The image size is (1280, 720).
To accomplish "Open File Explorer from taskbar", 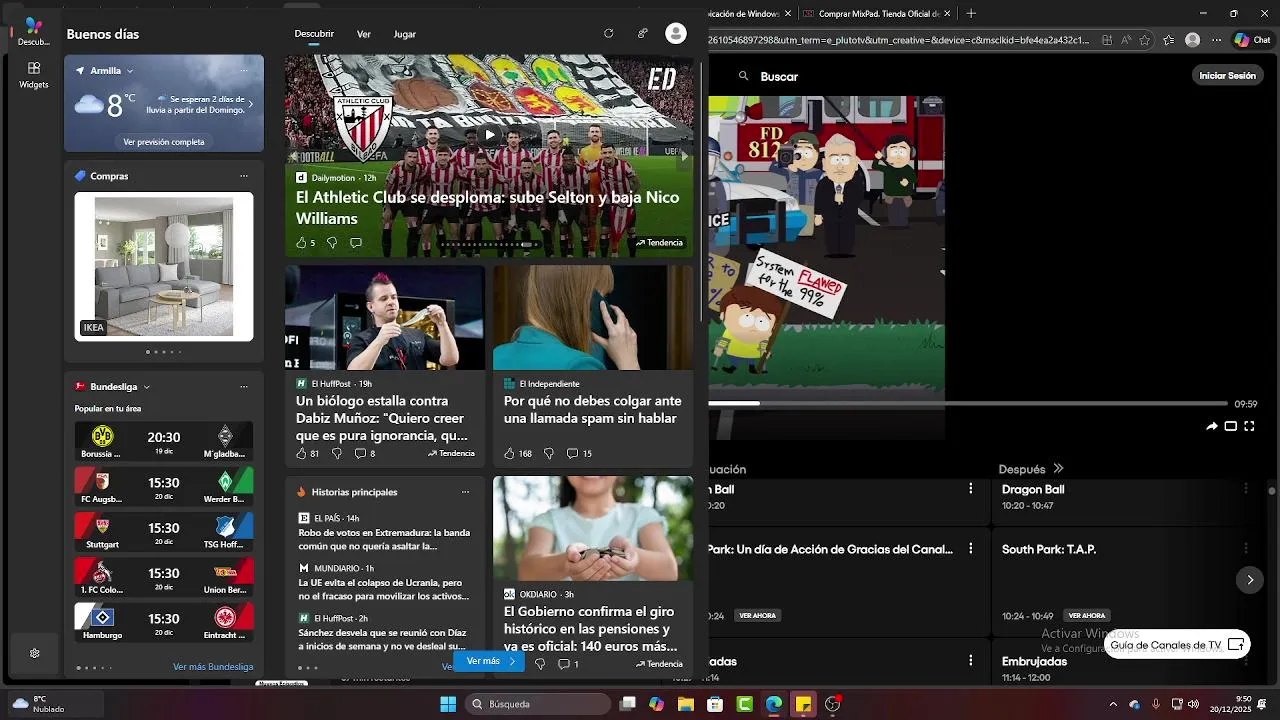I will pyautogui.click(x=686, y=704).
